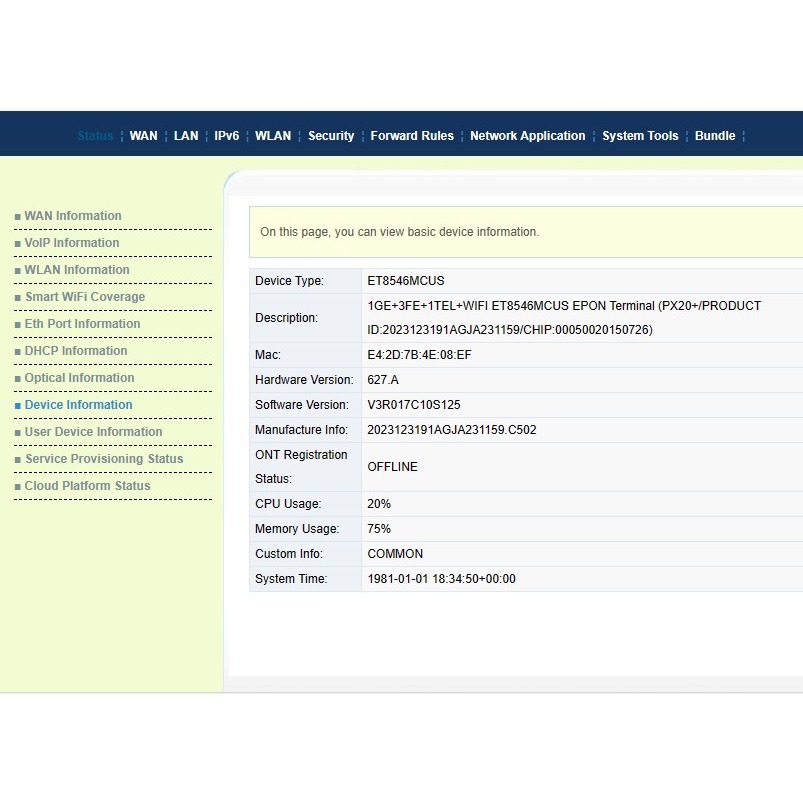Image resolution: width=803 pixels, height=803 pixels.
Task: Open WLAN Information sidebar link
Action: (x=77, y=270)
